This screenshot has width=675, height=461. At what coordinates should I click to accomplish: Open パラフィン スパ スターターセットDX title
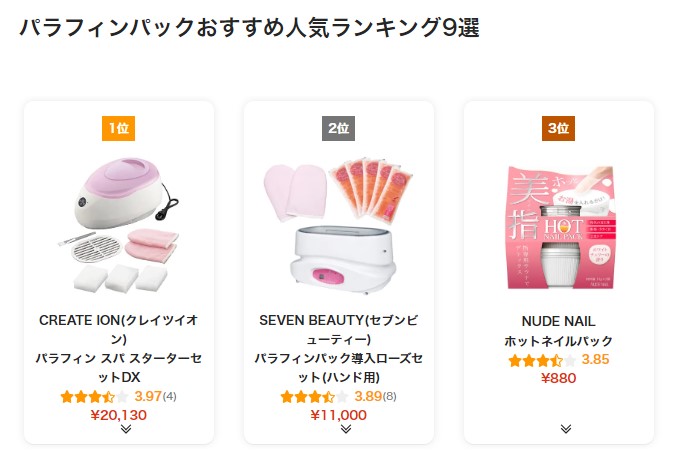pyautogui.click(x=118, y=368)
